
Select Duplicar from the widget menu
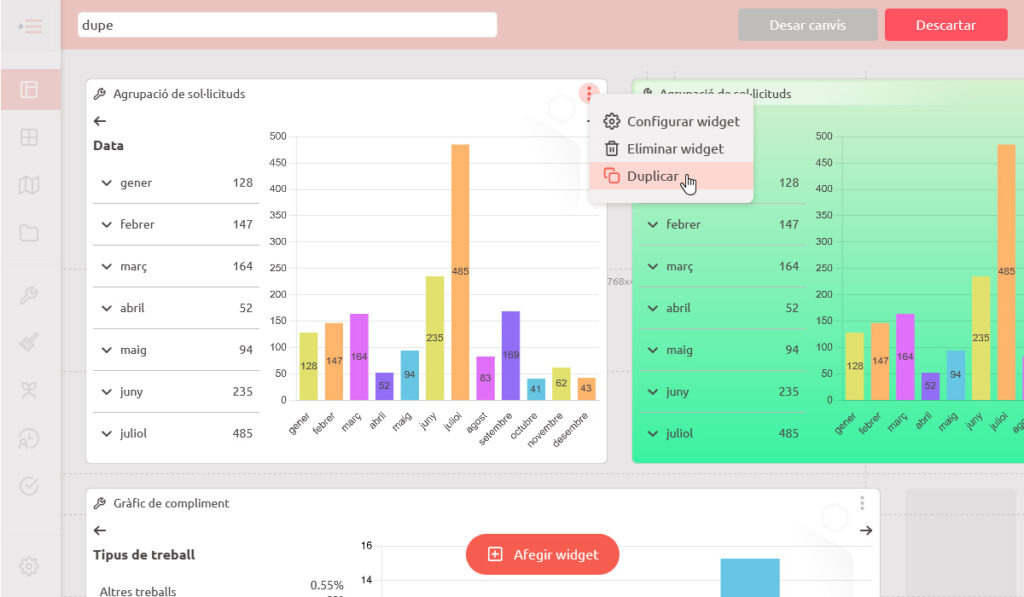pos(652,176)
